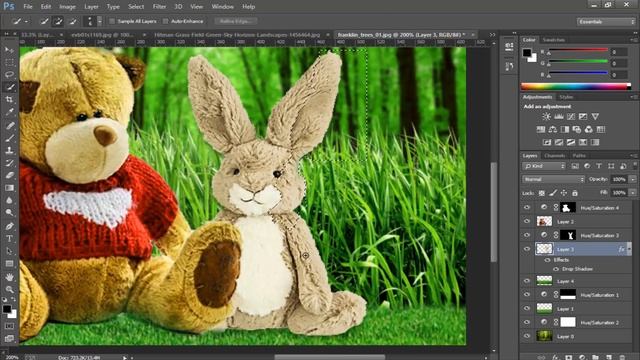Toggle Drop Shadow effect visibility
This screenshot has height=360, width=640.
pyautogui.click(x=556, y=269)
